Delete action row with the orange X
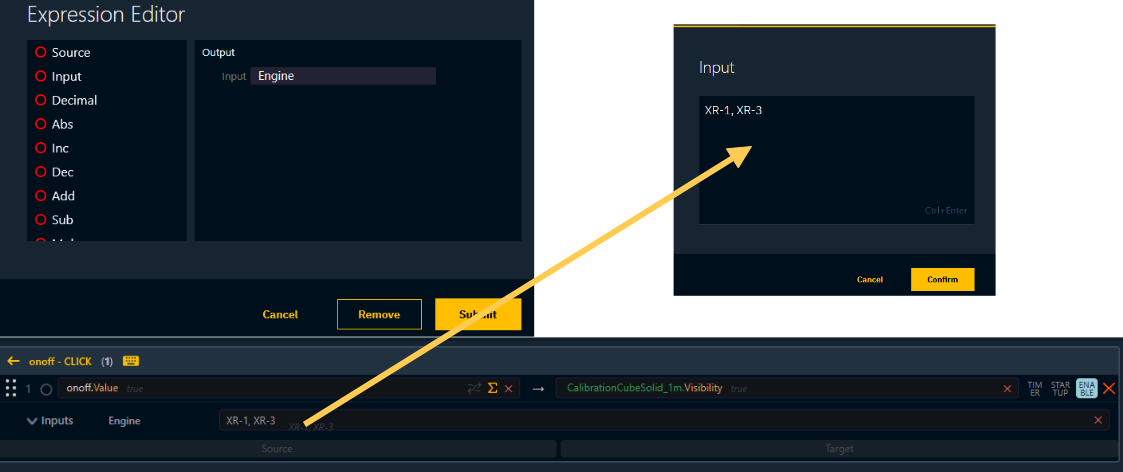The height and width of the screenshot is (472, 1123). coord(1109,388)
